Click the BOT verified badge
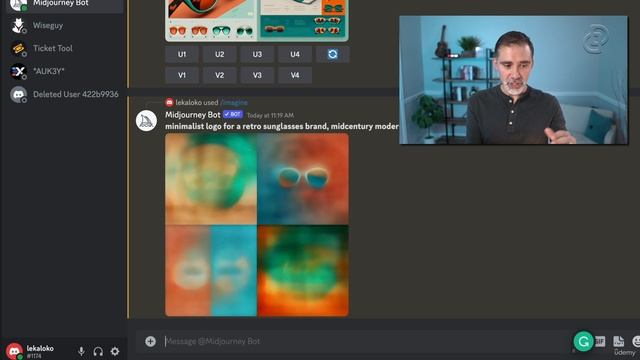The width and height of the screenshot is (640, 360). click(x=233, y=115)
